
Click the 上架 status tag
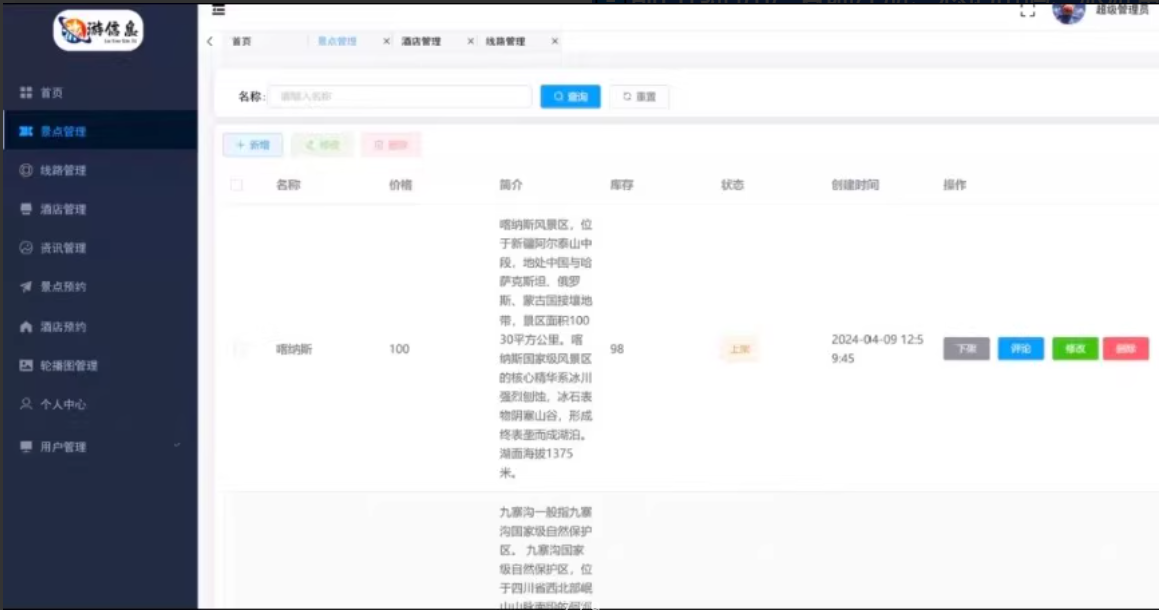[x=739, y=349]
